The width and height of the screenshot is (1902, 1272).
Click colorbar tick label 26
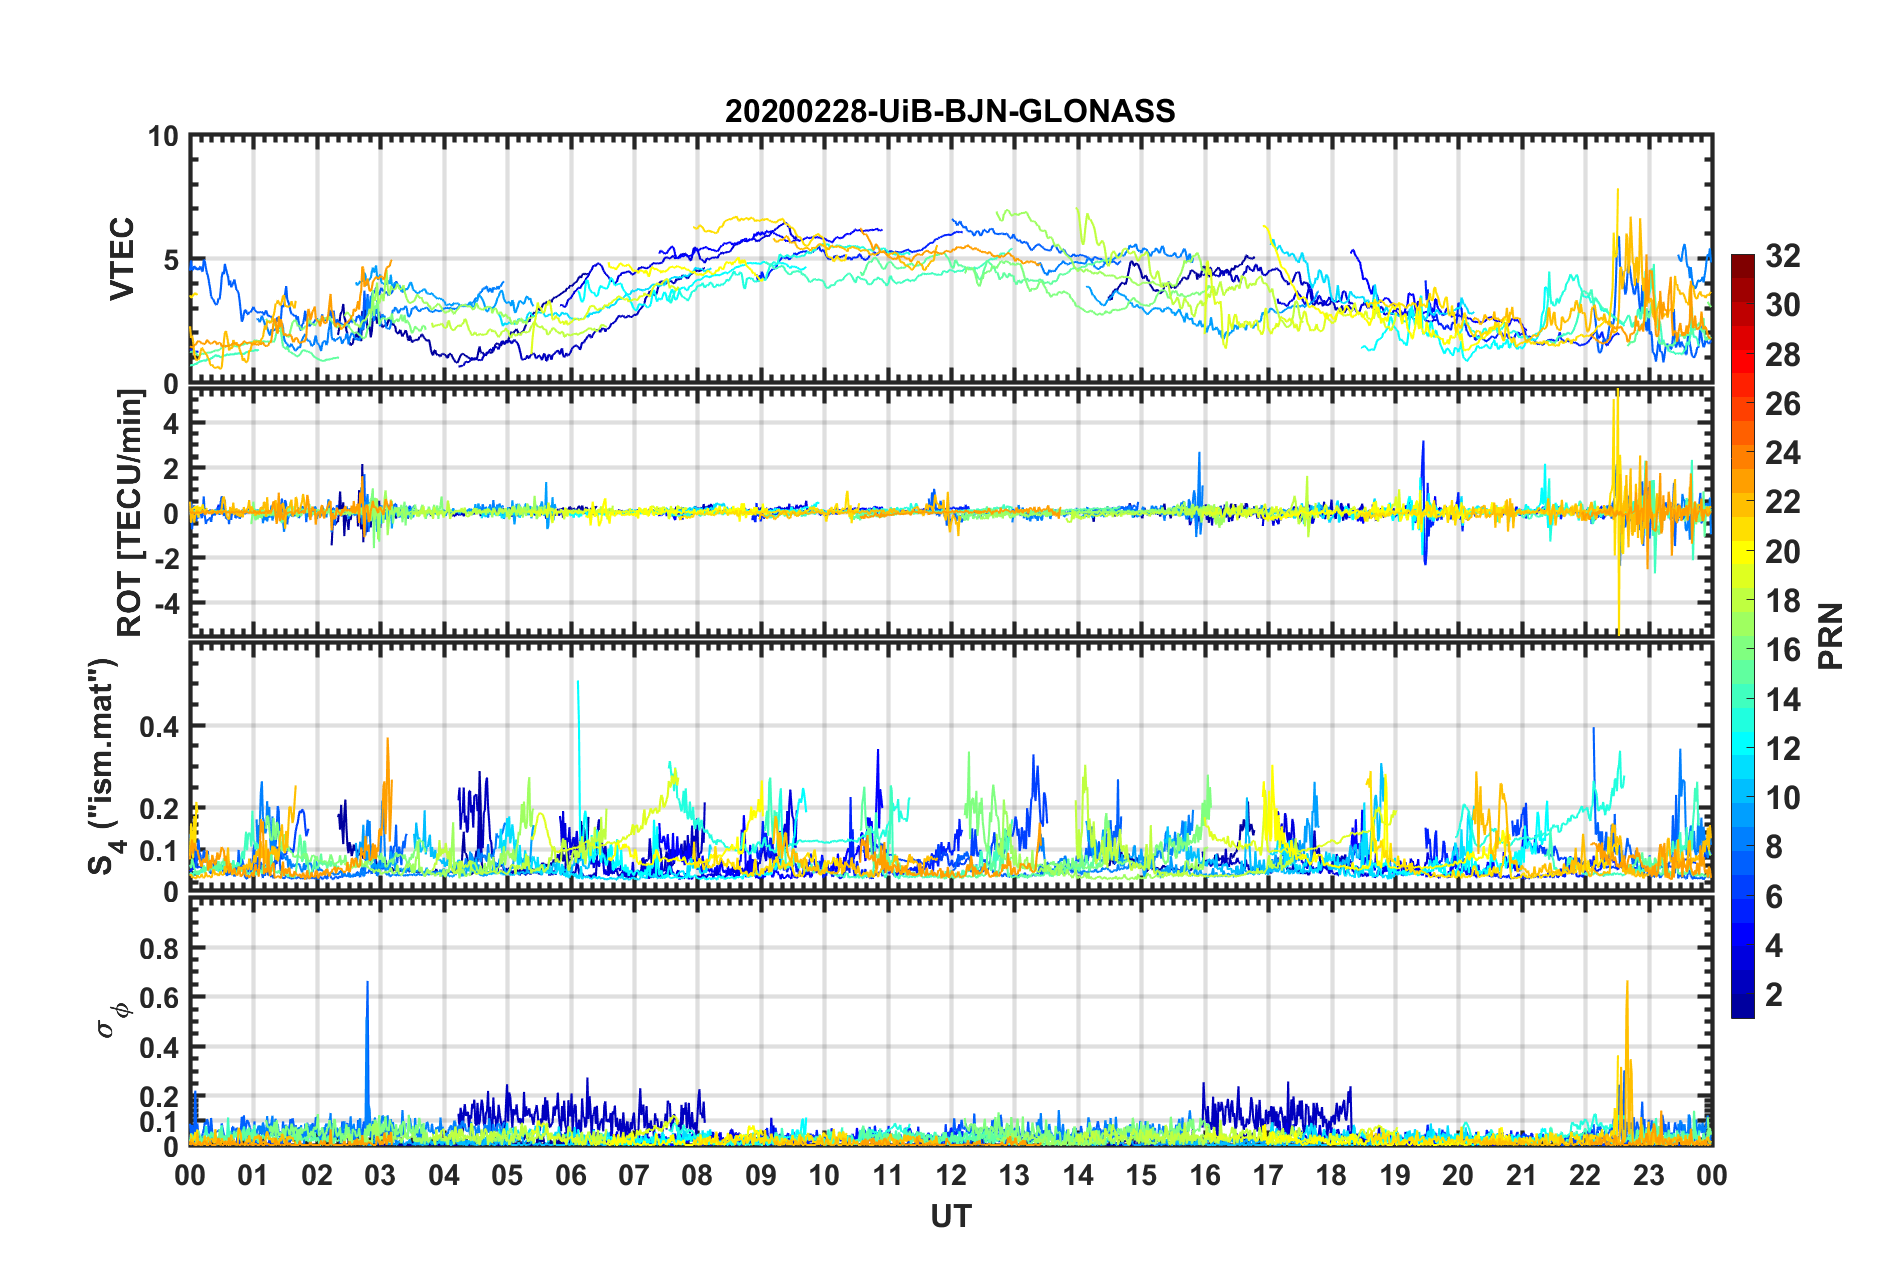point(1782,404)
